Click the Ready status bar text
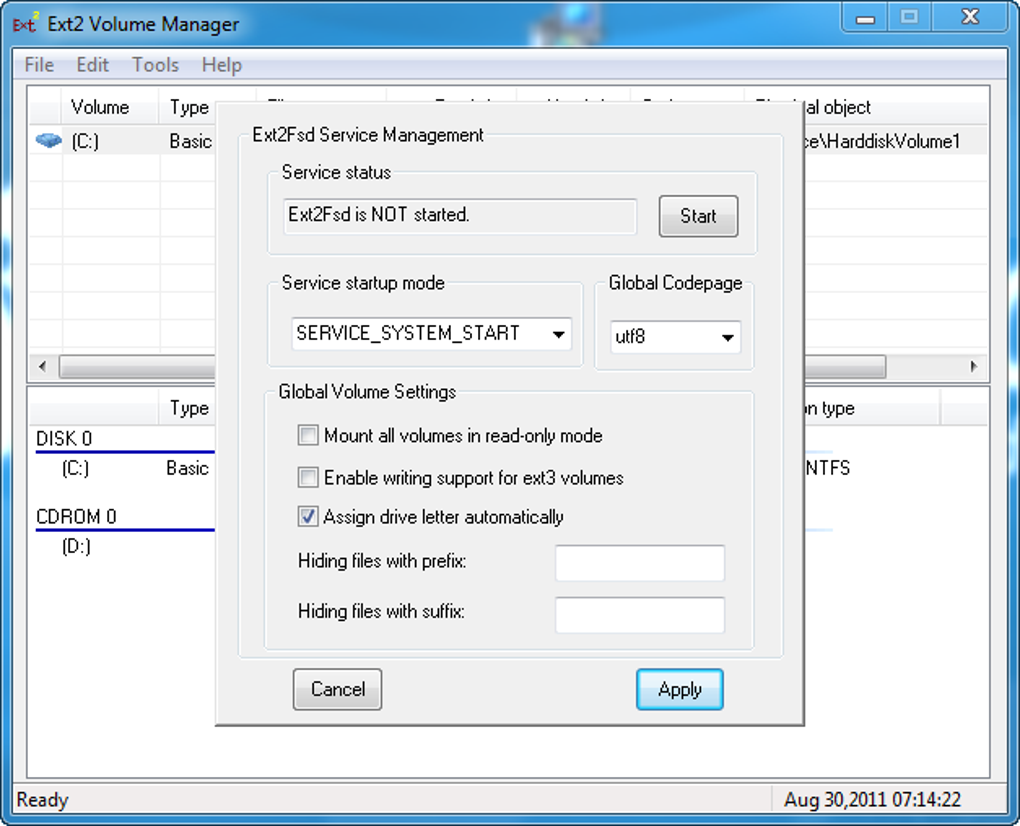Screen dimensions: 1020x826 [42, 799]
